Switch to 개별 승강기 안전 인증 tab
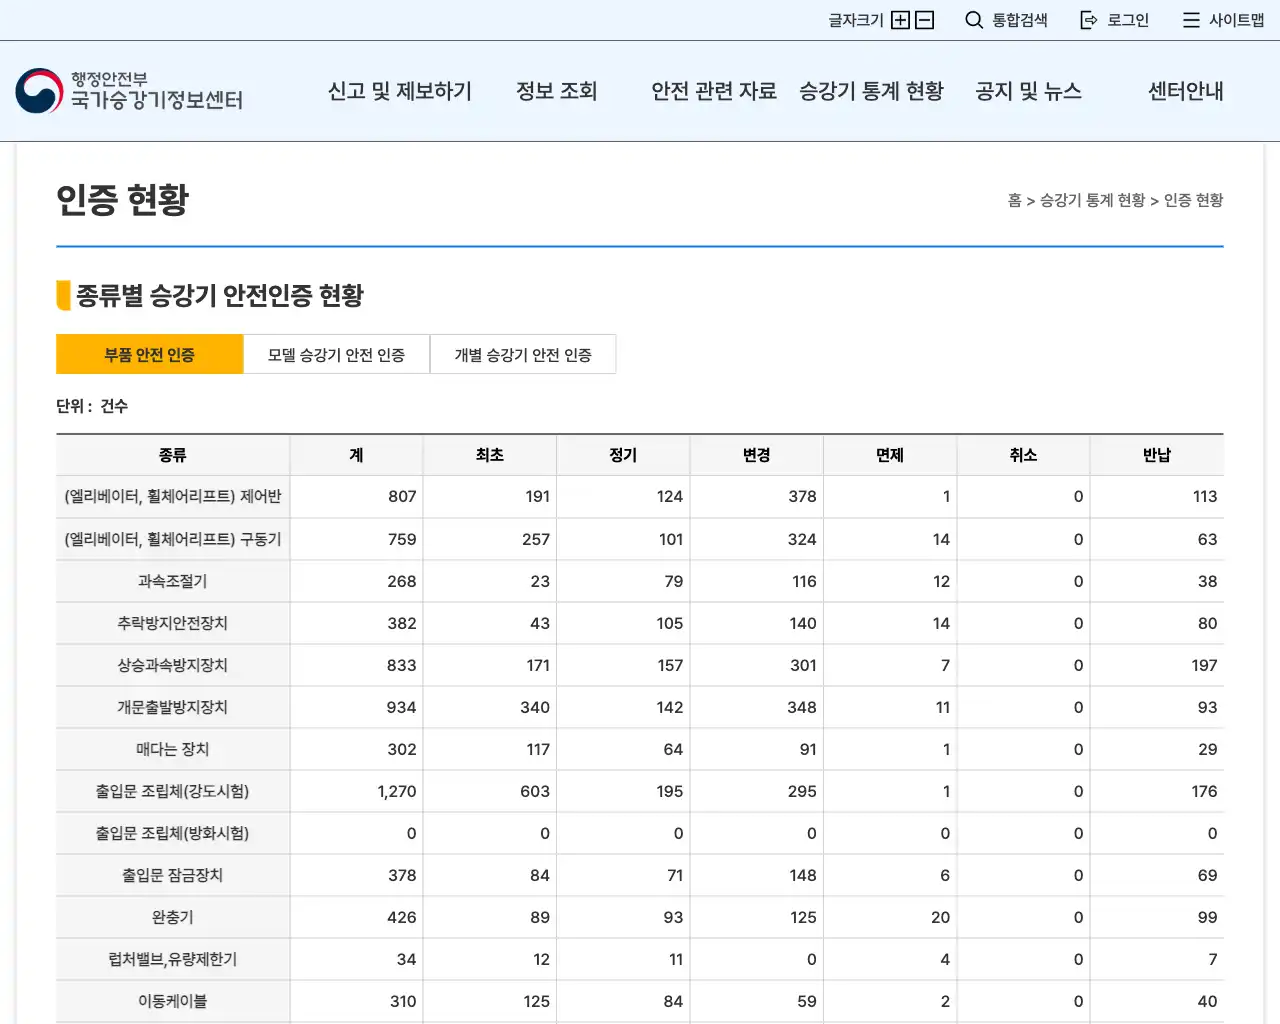This screenshot has width=1280, height=1024. pos(523,354)
